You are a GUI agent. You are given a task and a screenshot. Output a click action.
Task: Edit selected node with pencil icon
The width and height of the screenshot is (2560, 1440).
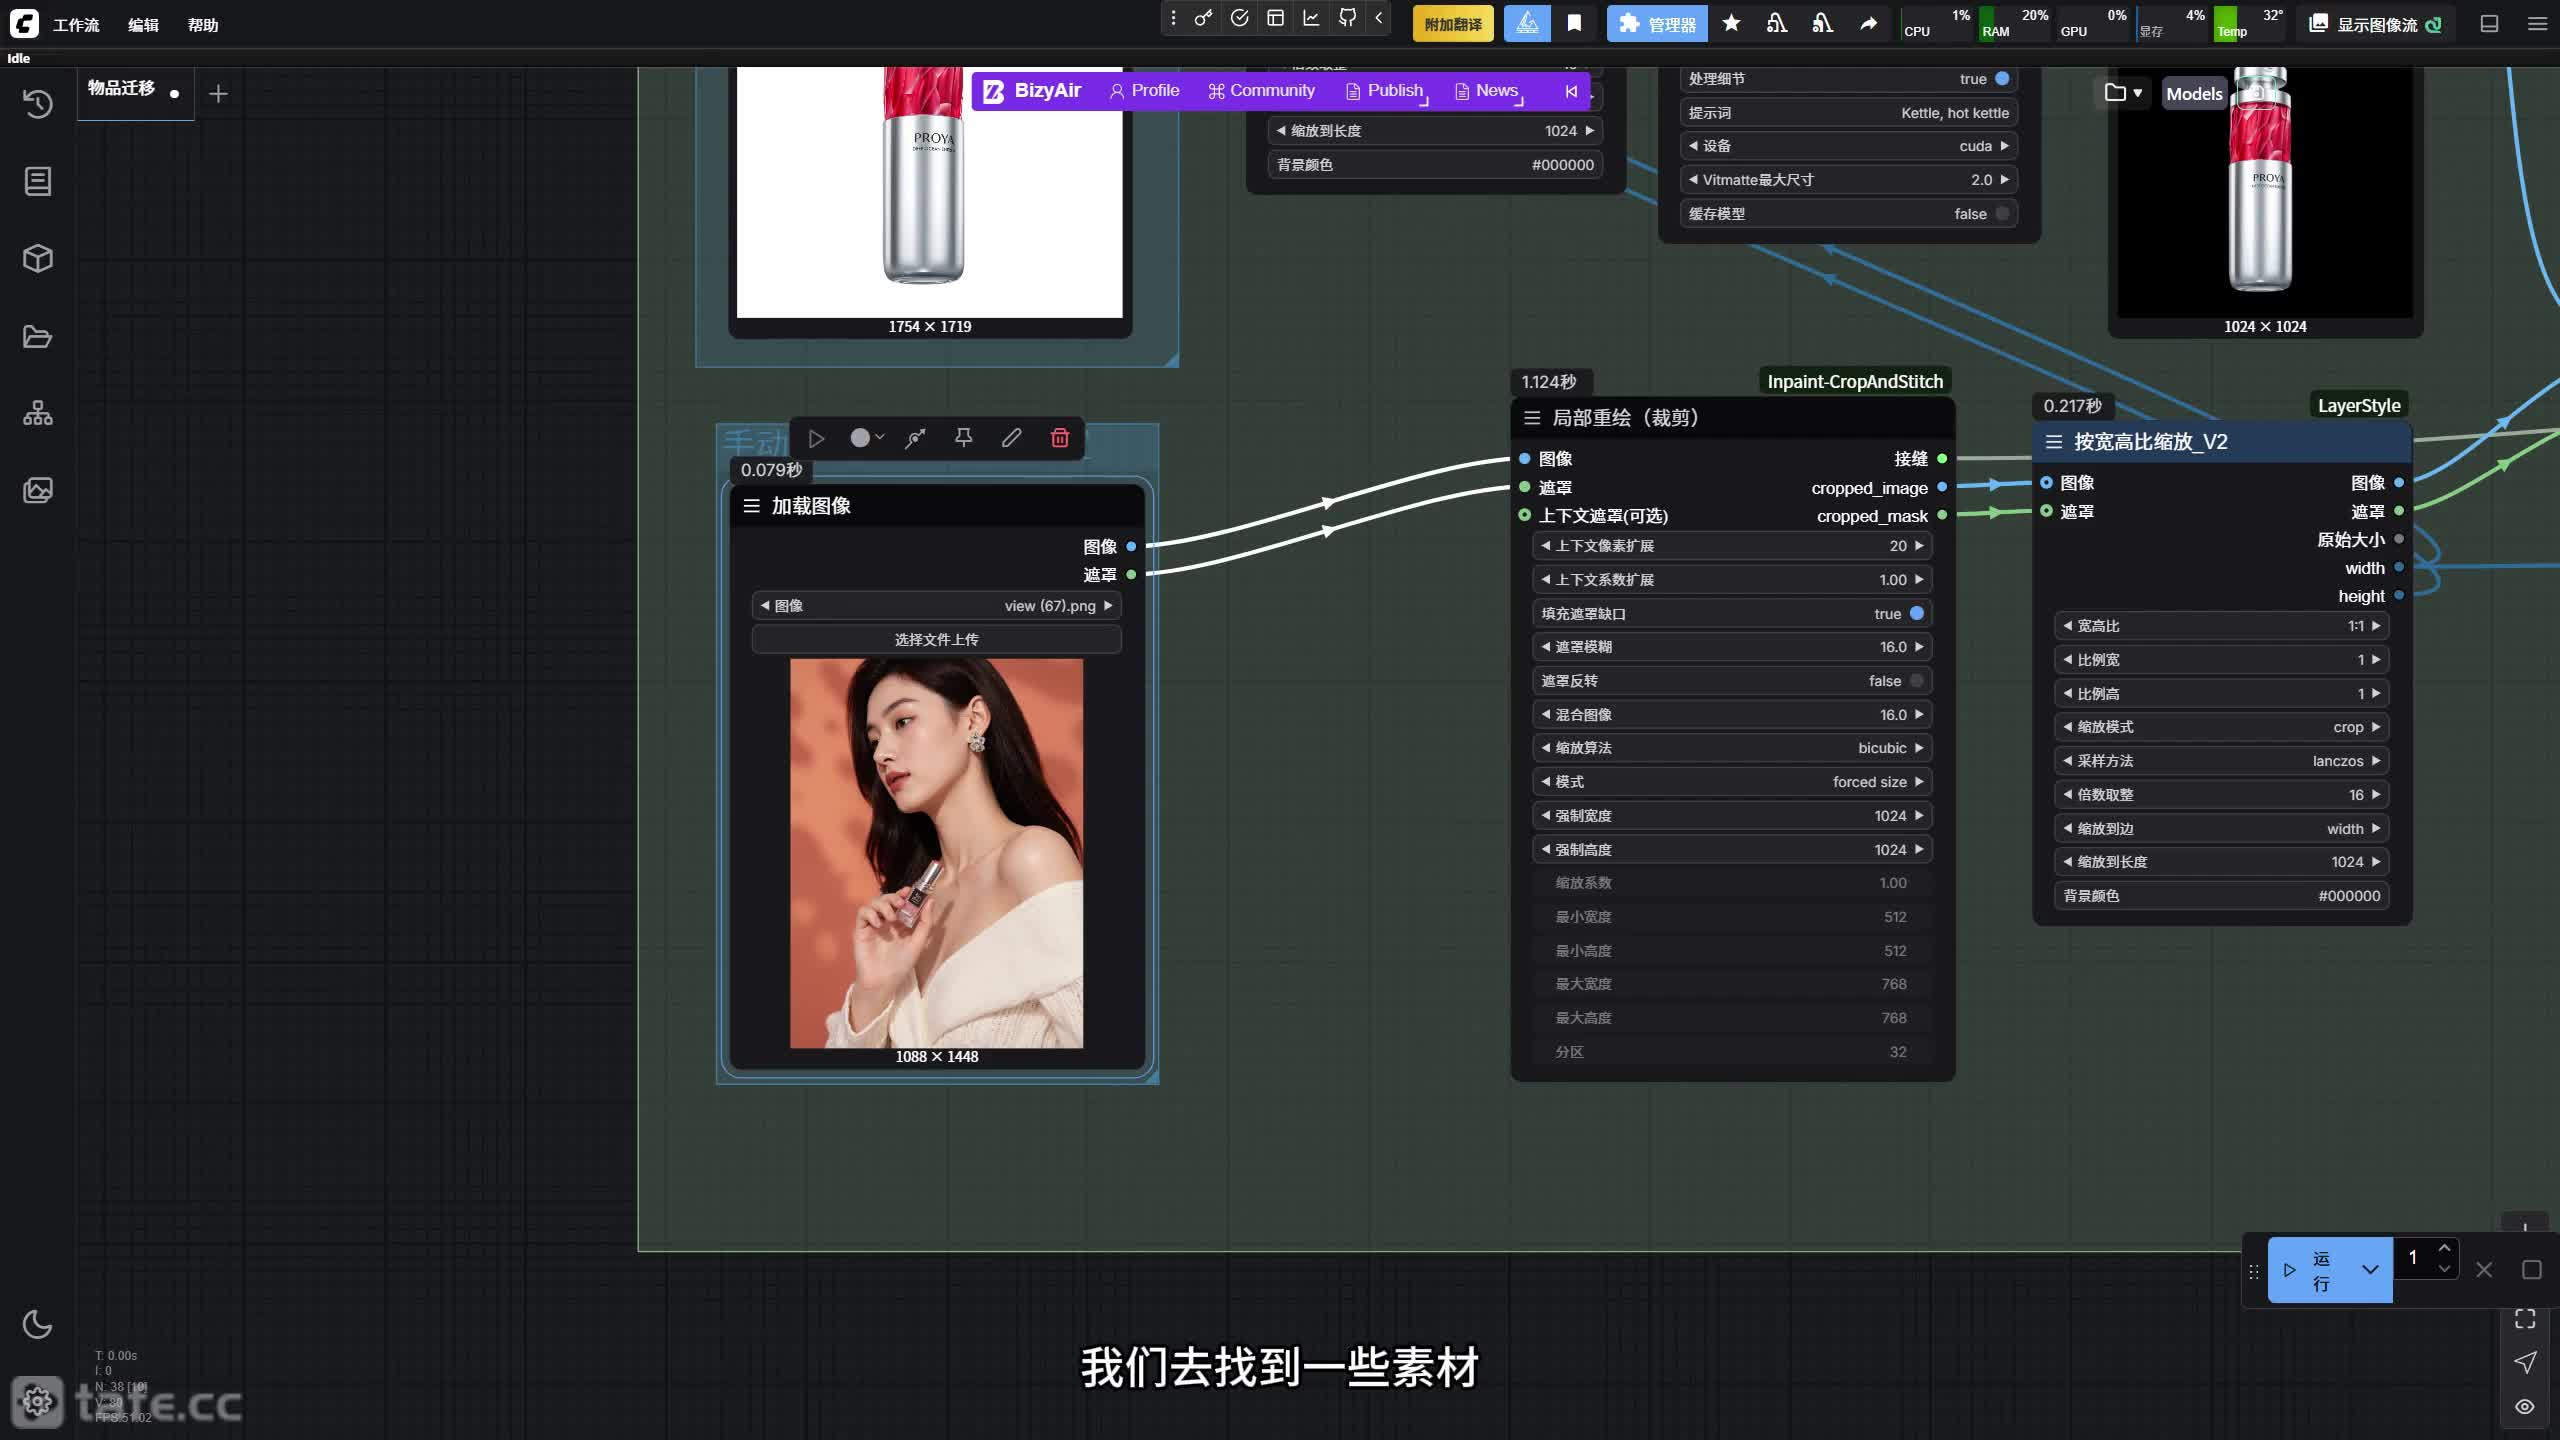point(1012,438)
